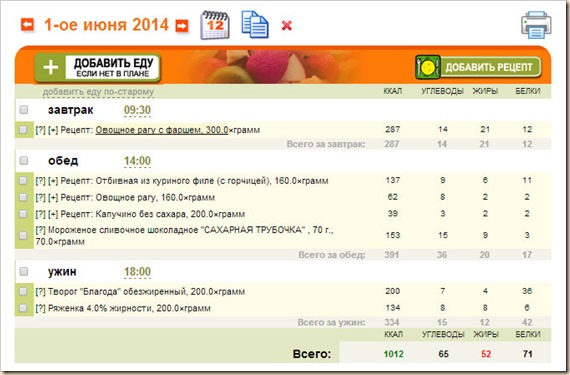Check the Творог Благода row checkbox
Screen dimensions: 570x375
pyautogui.click(x=23, y=291)
